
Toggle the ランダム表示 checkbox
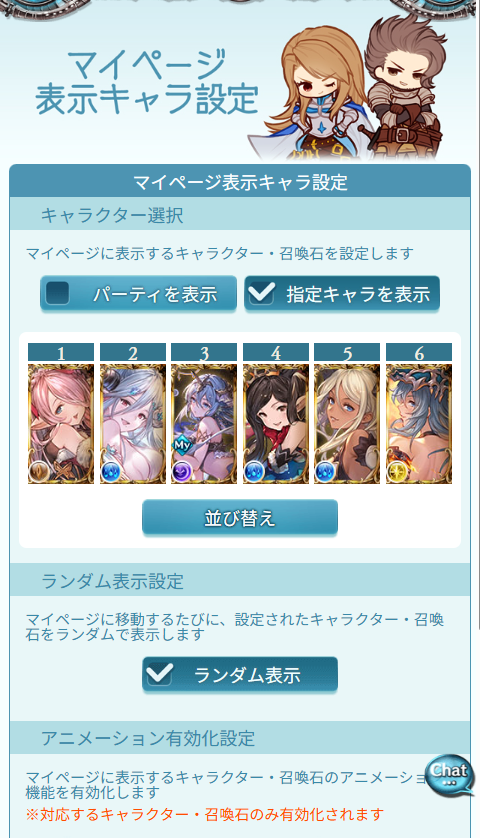pyautogui.click(x=159, y=674)
